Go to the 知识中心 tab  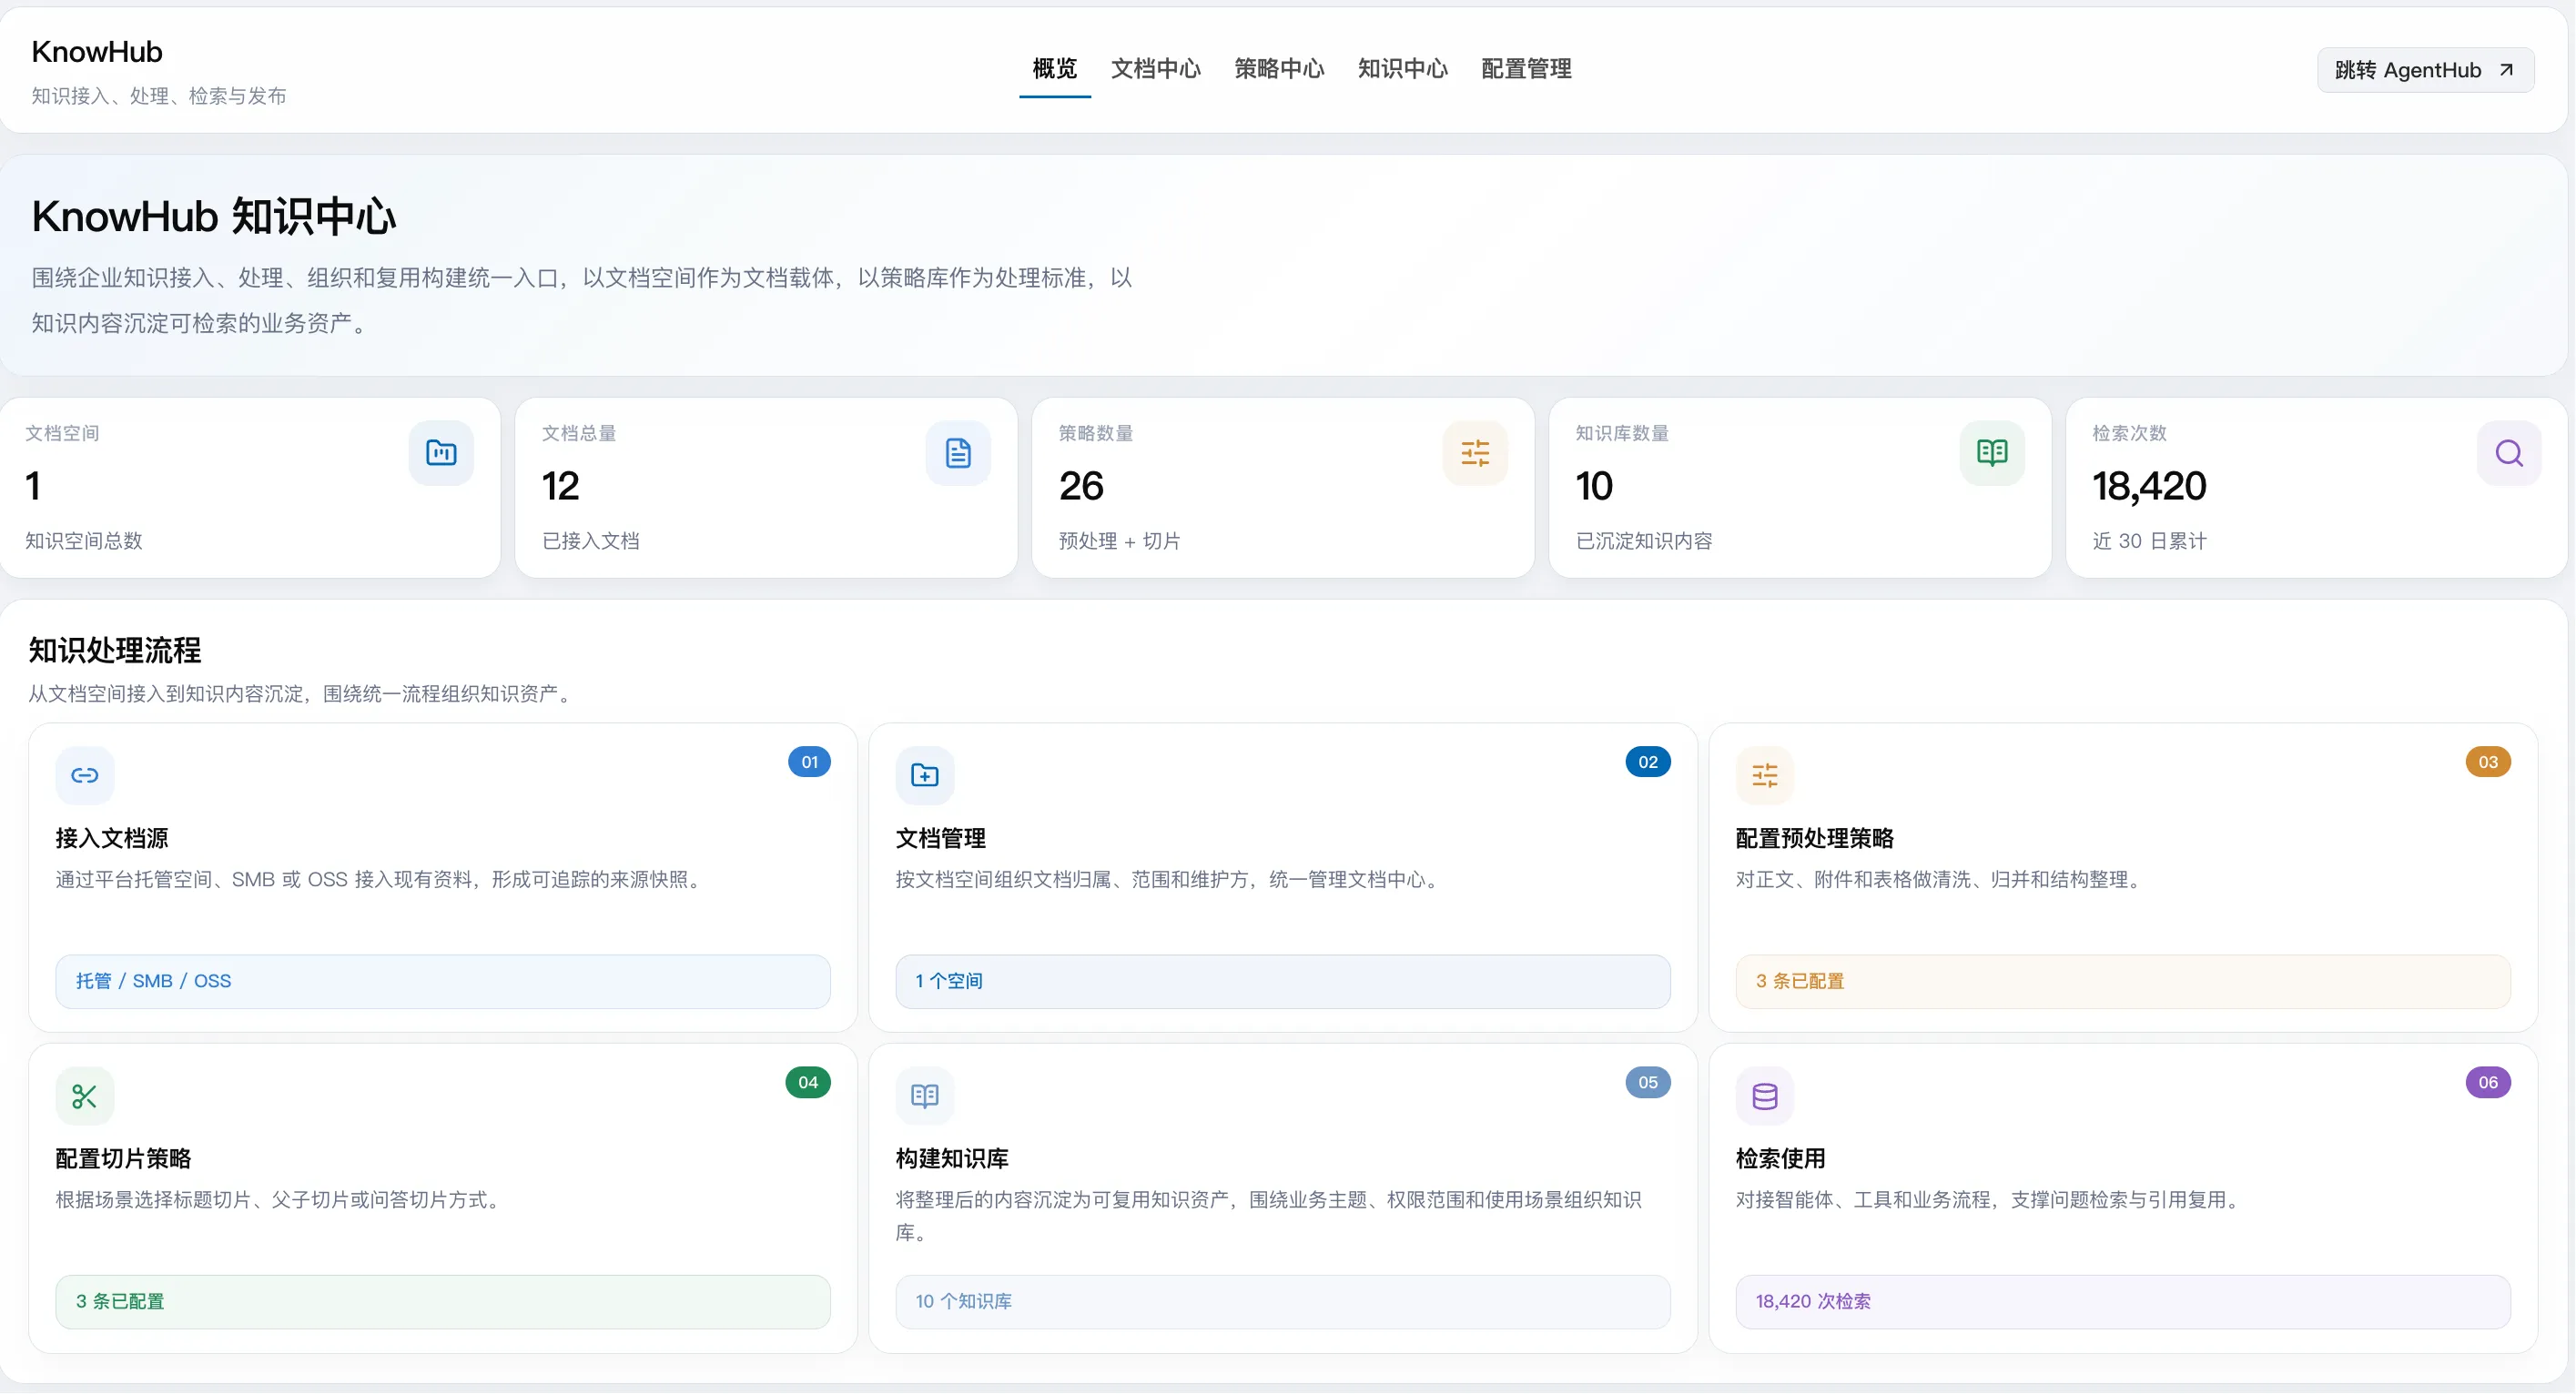1403,69
